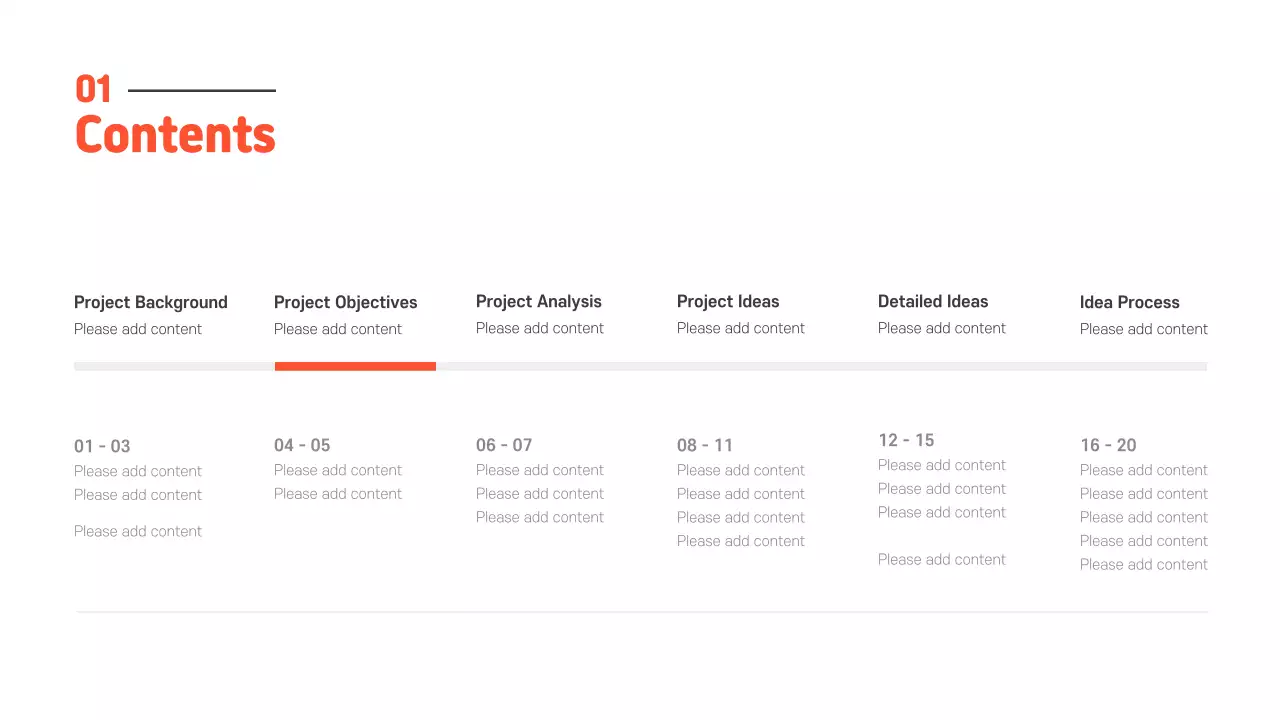The height and width of the screenshot is (720, 1280).
Task: Choose the "Project Ideas" heading
Action: tap(728, 301)
